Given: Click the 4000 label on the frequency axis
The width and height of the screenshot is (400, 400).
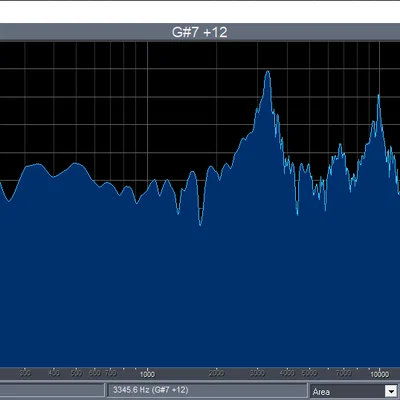Looking at the screenshot, I should coord(287,373).
